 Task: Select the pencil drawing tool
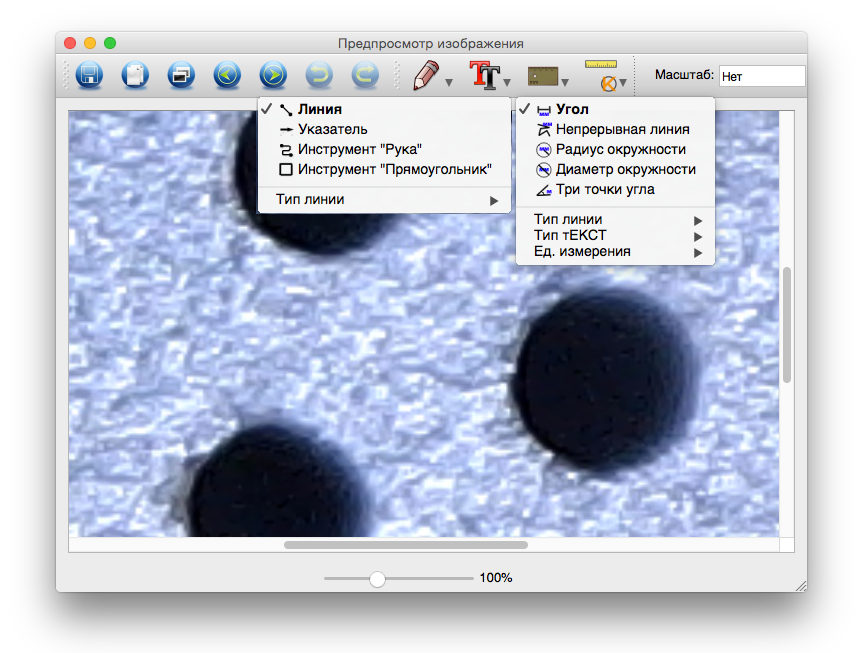point(426,75)
